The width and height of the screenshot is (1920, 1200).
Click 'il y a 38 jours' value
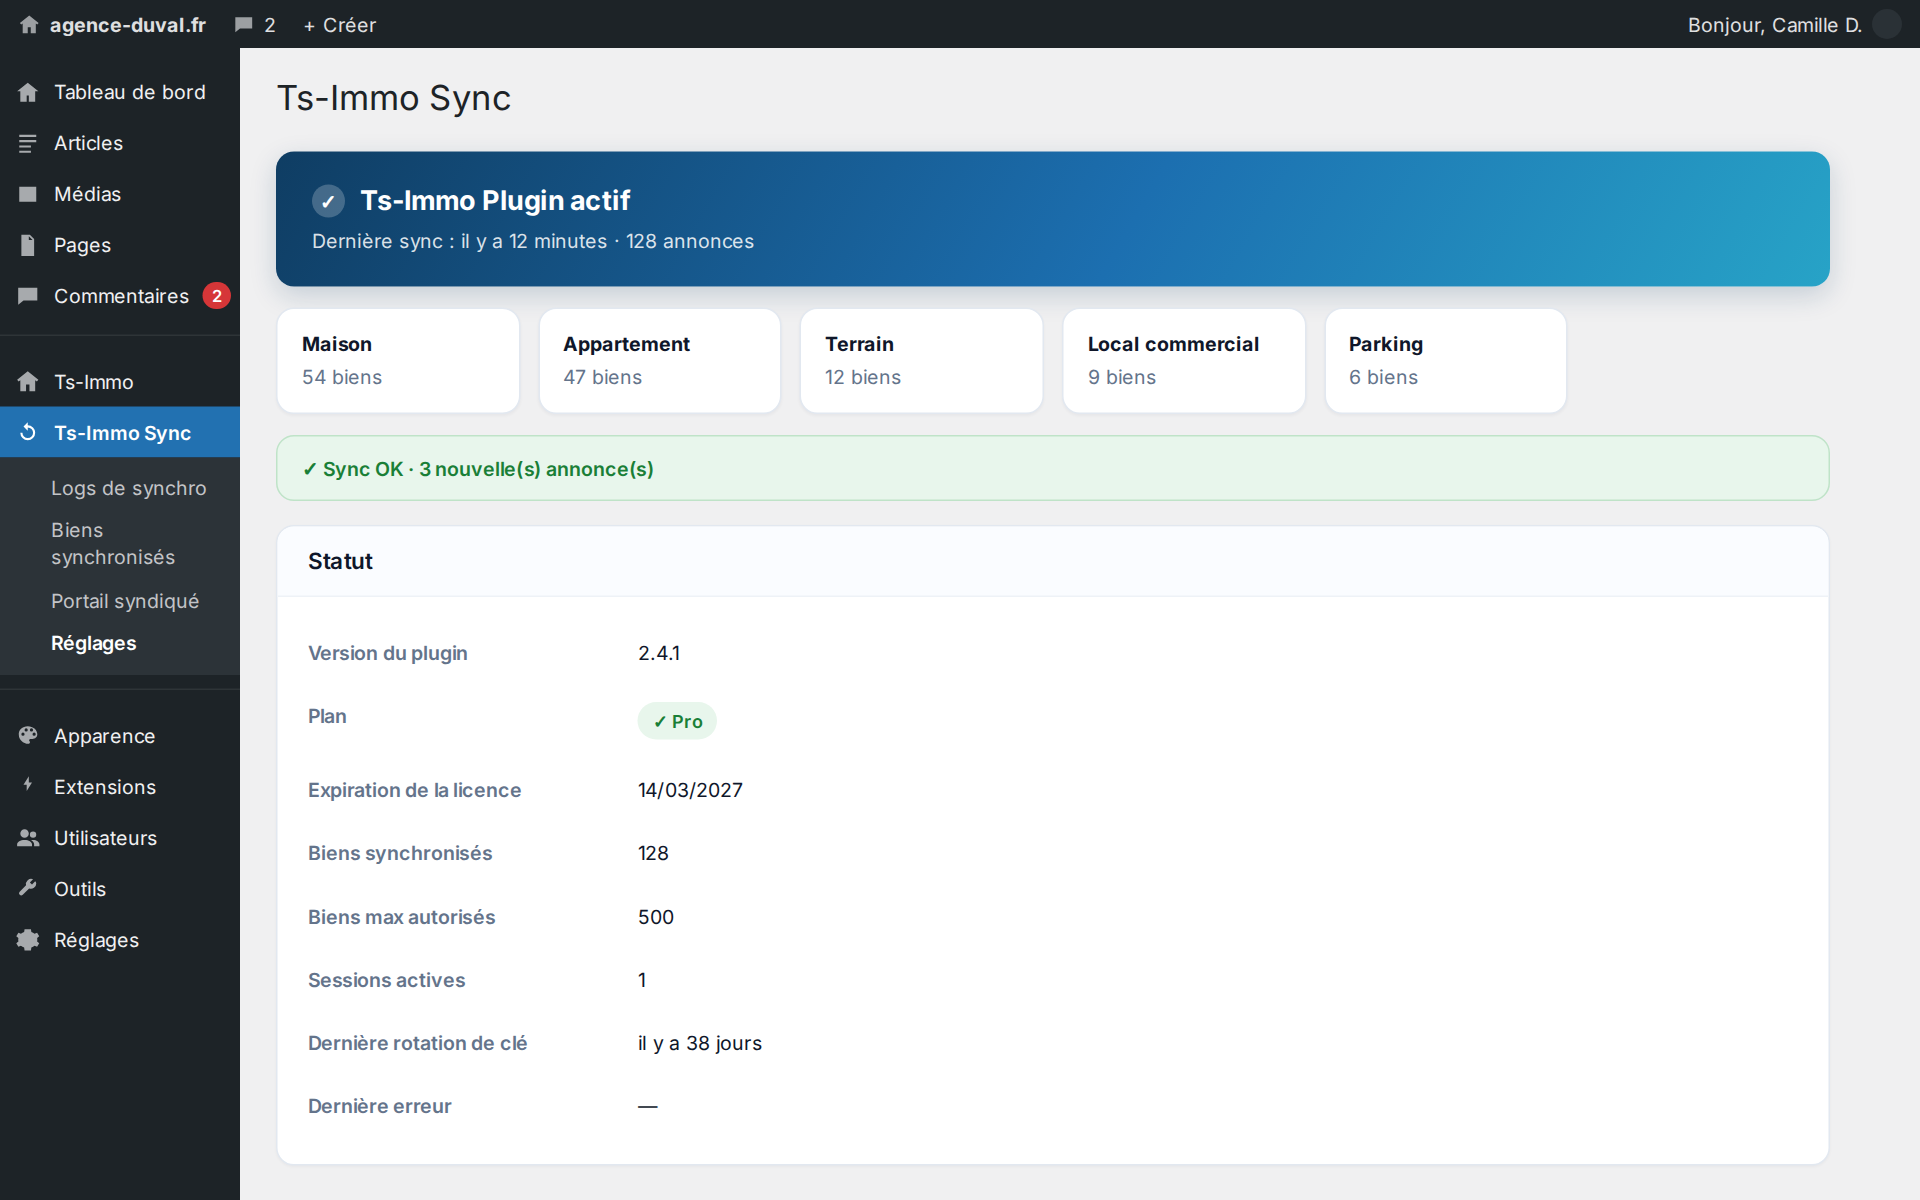(x=700, y=1043)
